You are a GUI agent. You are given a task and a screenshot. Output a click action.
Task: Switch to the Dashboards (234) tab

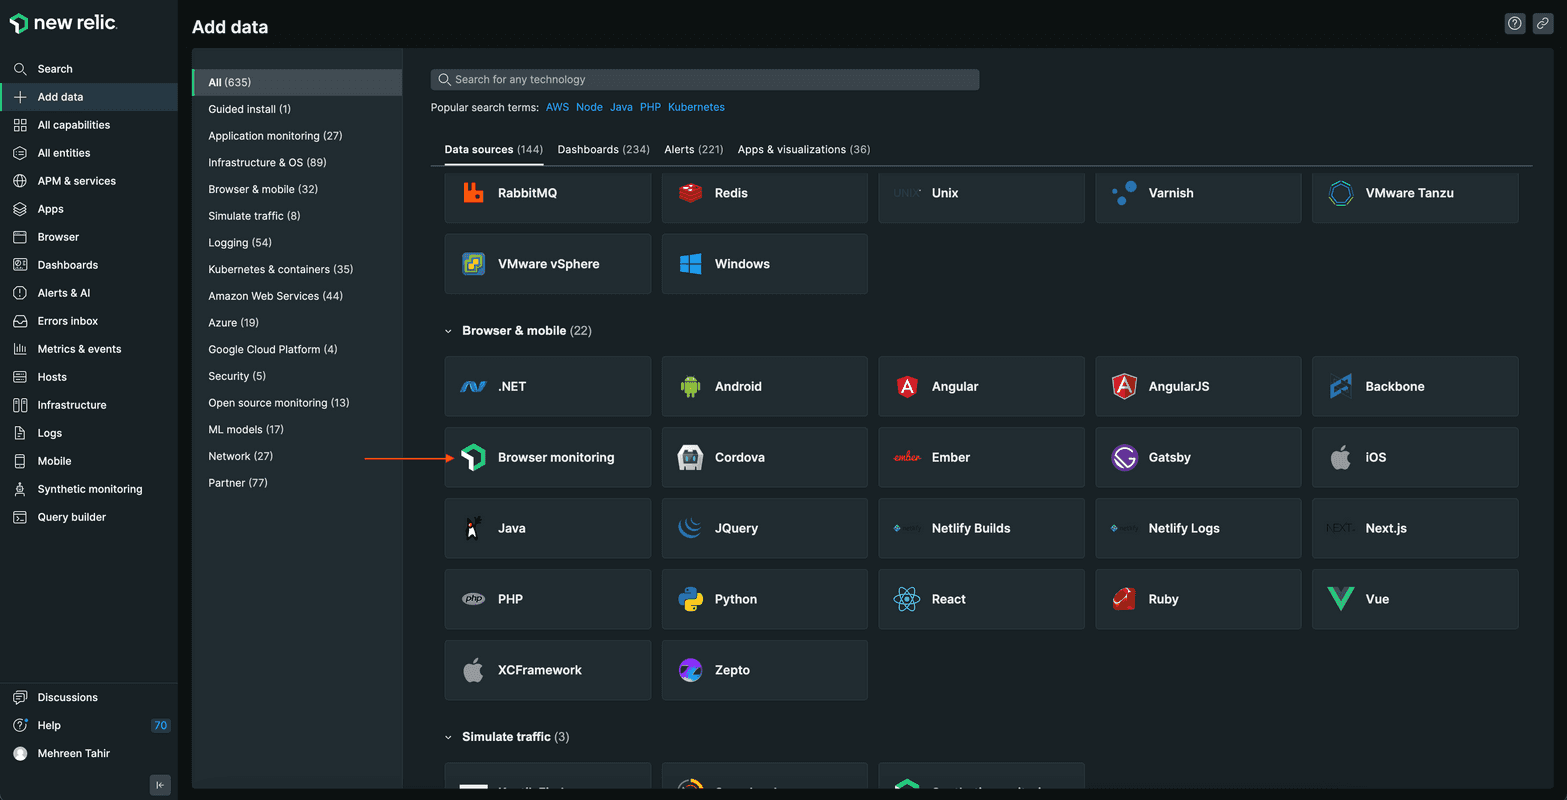coord(603,150)
